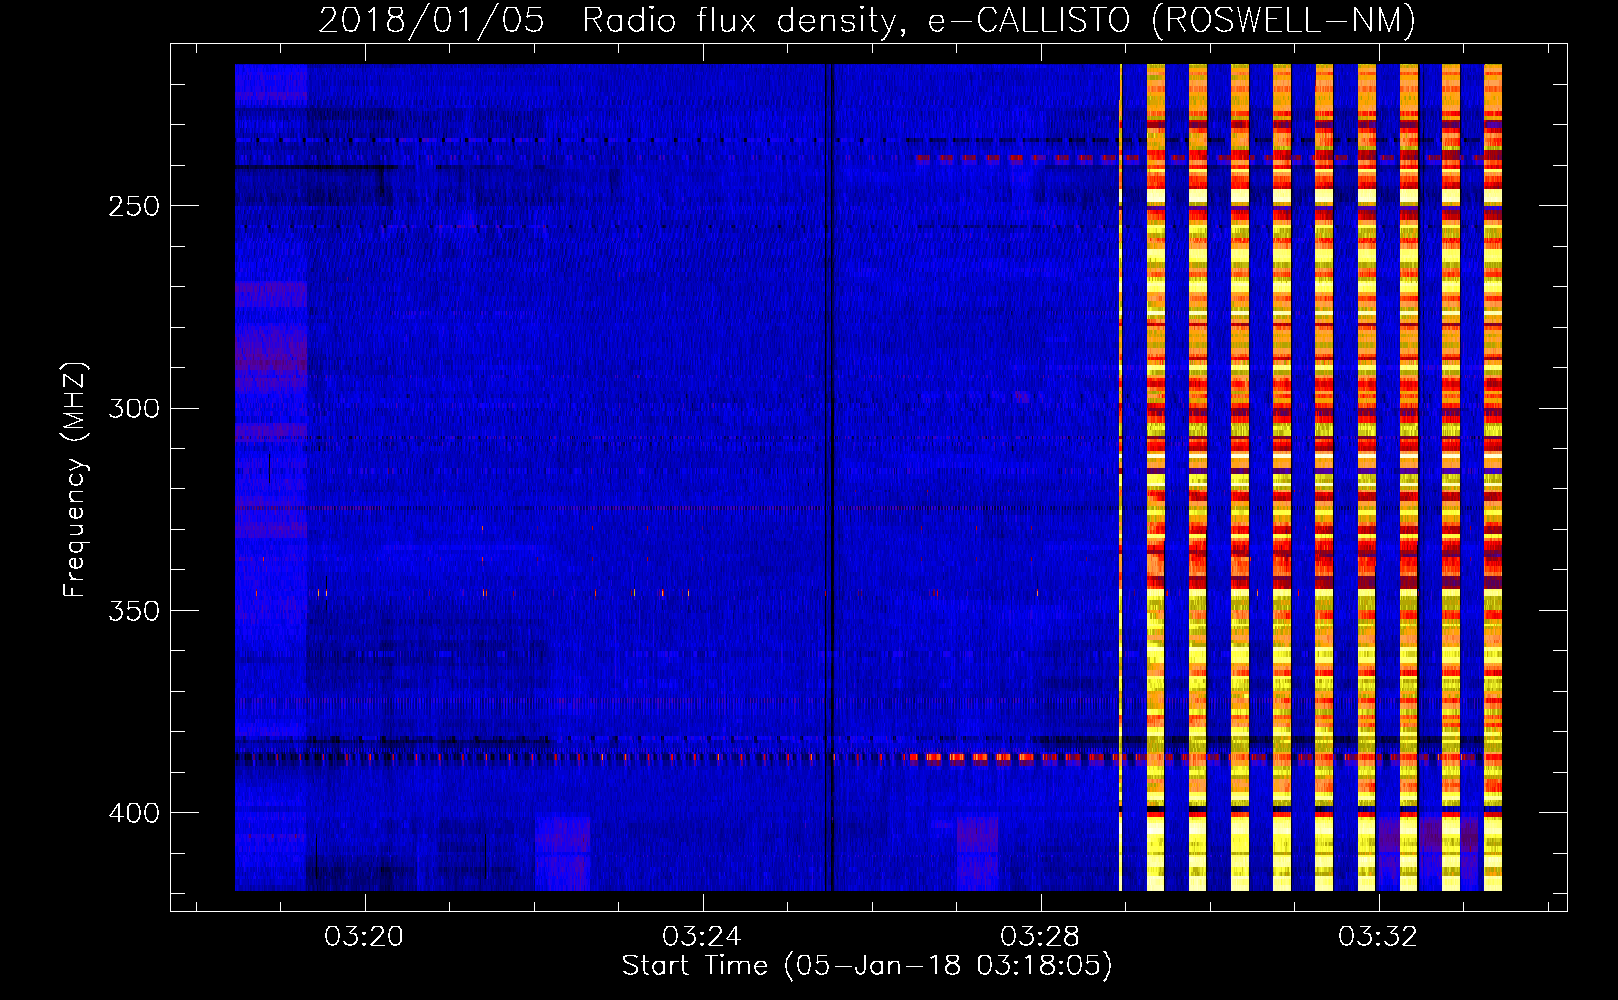Image resolution: width=1618 pixels, height=1000 pixels.
Task: Click the 350 frequency tick label
Action: pos(134,611)
